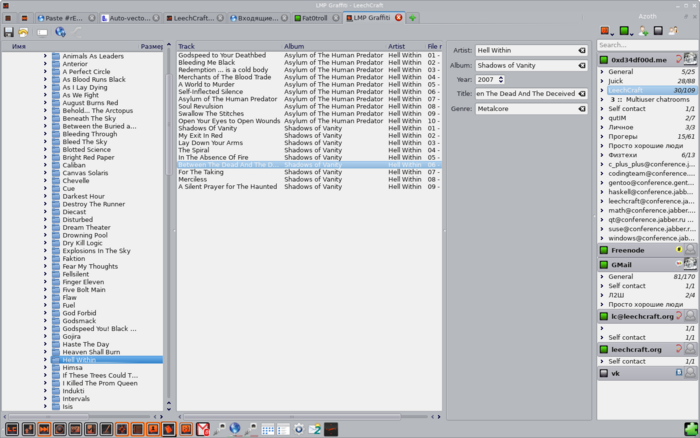Click the gear settings icon in bottom bar
The image size is (700, 438).
point(299,430)
